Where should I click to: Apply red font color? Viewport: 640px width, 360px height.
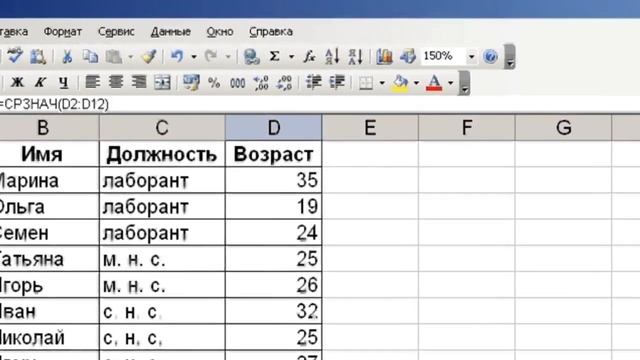pyautogui.click(x=434, y=83)
